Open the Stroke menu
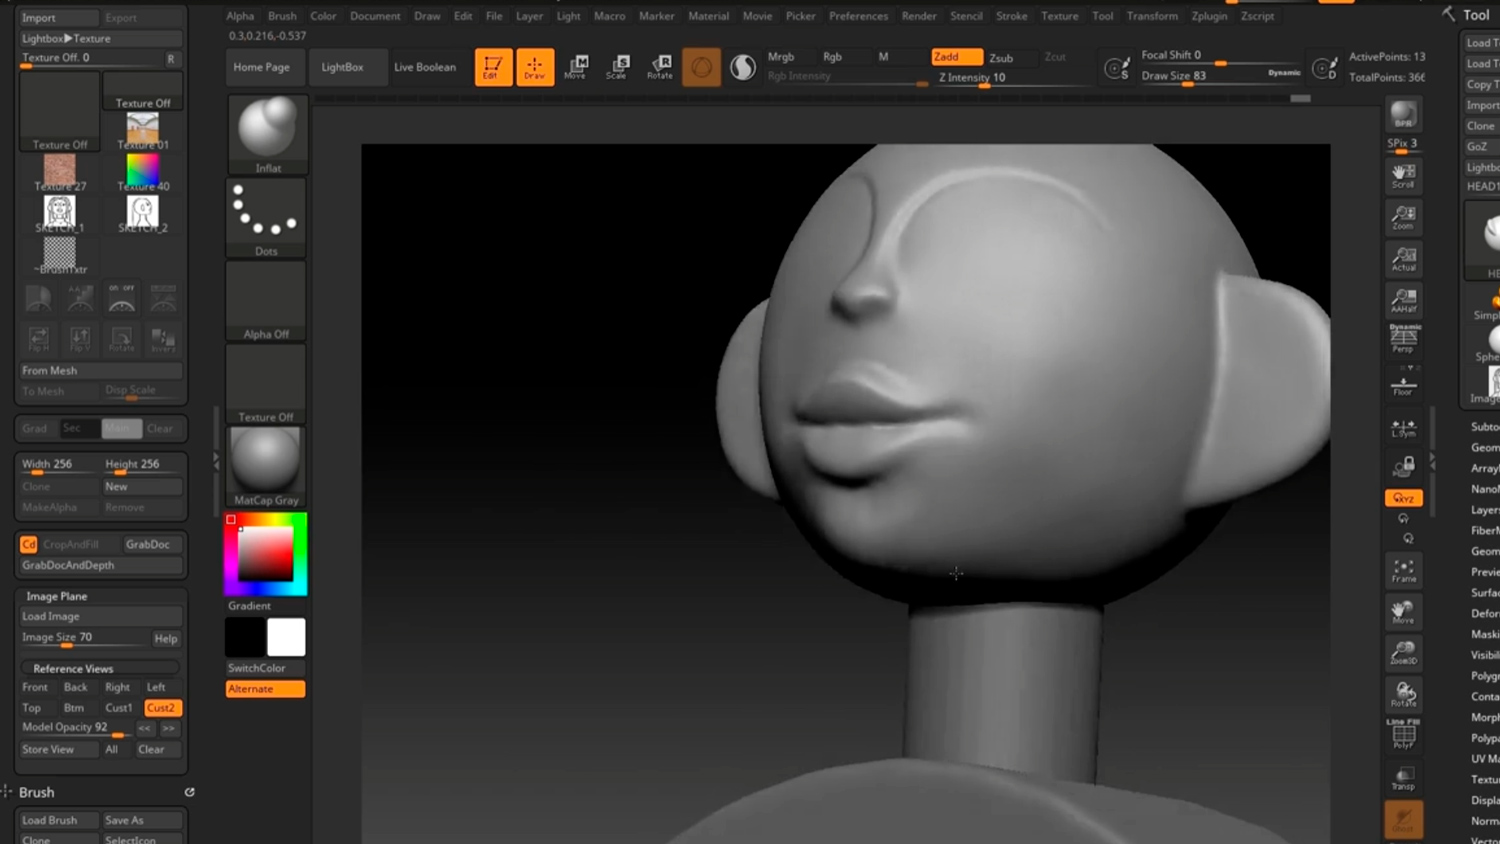The height and width of the screenshot is (844, 1500). (x=1011, y=16)
